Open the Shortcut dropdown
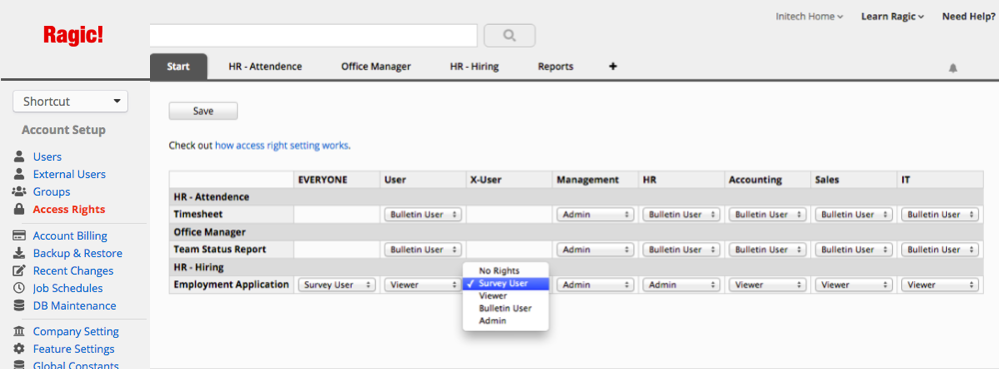This screenshot has height=369, width=999. 70,101
